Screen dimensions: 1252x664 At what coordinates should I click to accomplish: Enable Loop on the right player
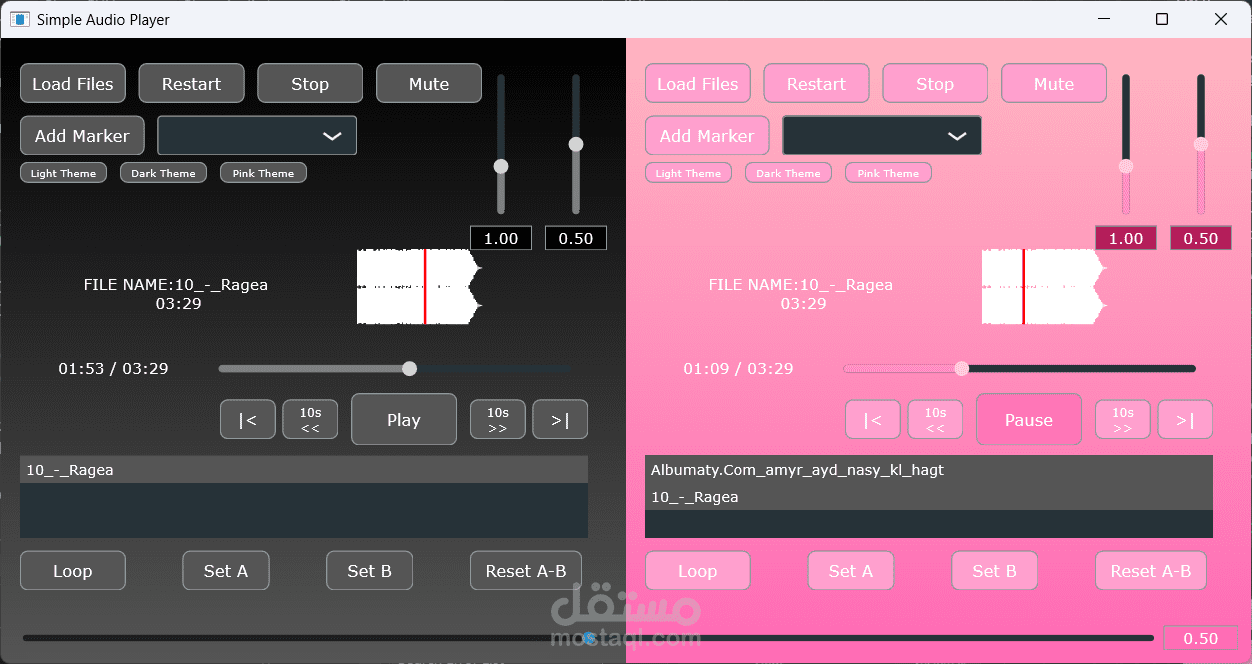pos(697,570)
